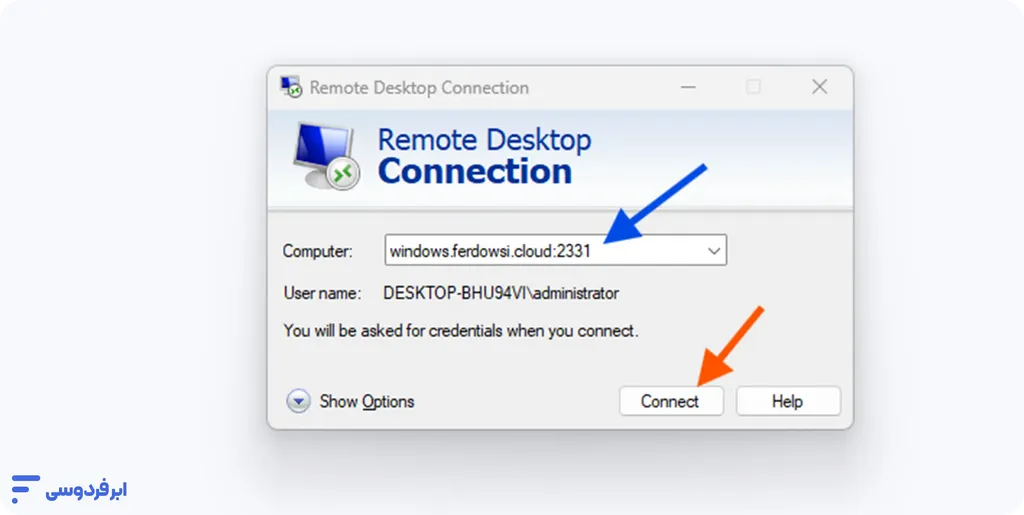Click the blue annotation arrow
The image size is (1024, 515).
(655, 203)
